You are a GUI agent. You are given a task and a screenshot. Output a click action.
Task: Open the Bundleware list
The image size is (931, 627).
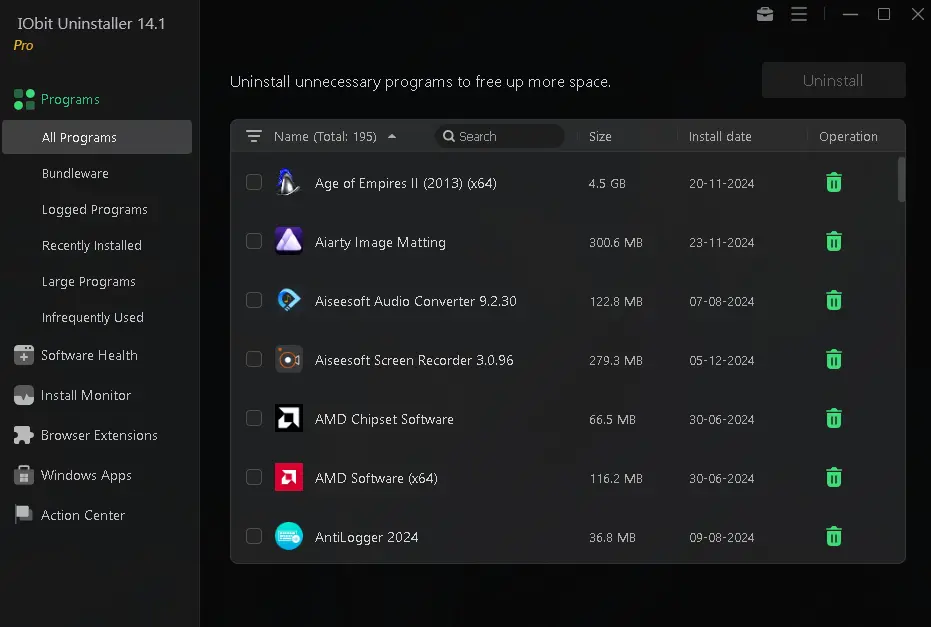click(x=75, y=174)
